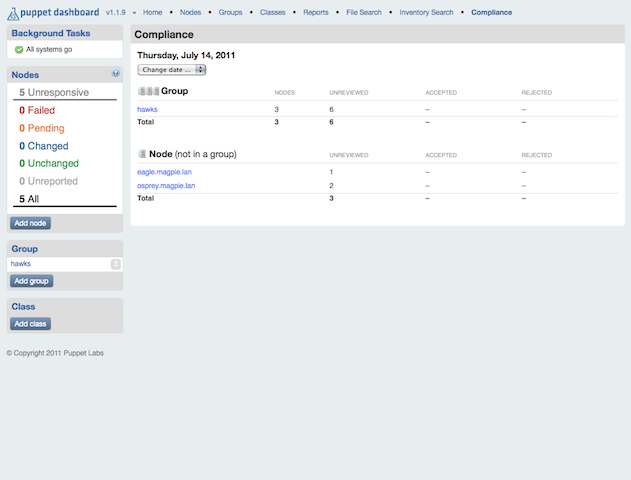The height and width of the screenshot is (480, 631).
Task: Filter nodes by 0 Unreported
Action: pyautogui.click(x=48, y=181)
